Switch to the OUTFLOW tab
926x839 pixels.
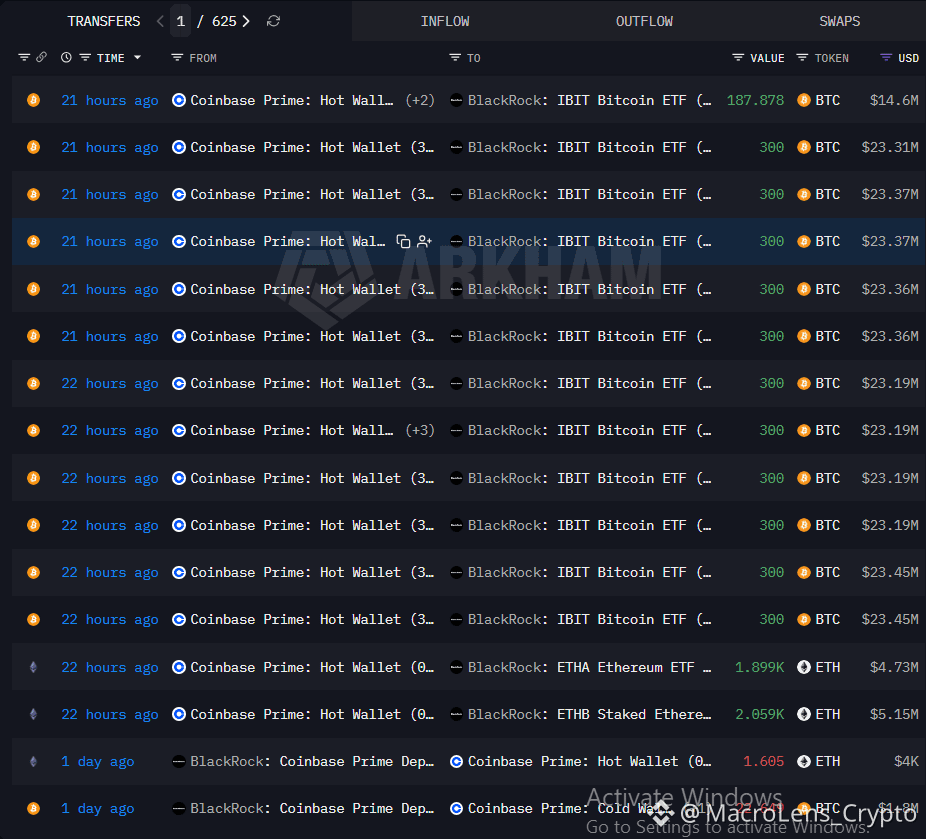tap(644, 21)
